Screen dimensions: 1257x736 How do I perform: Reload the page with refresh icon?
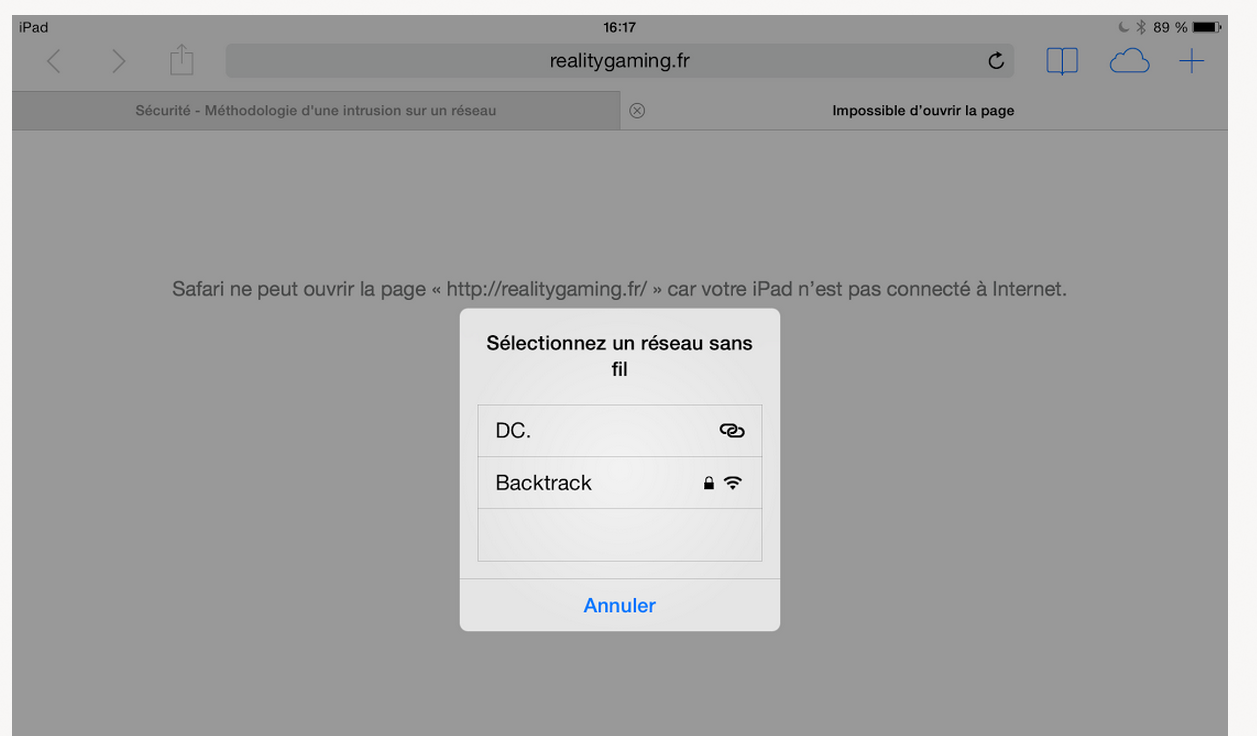[995, 61]
